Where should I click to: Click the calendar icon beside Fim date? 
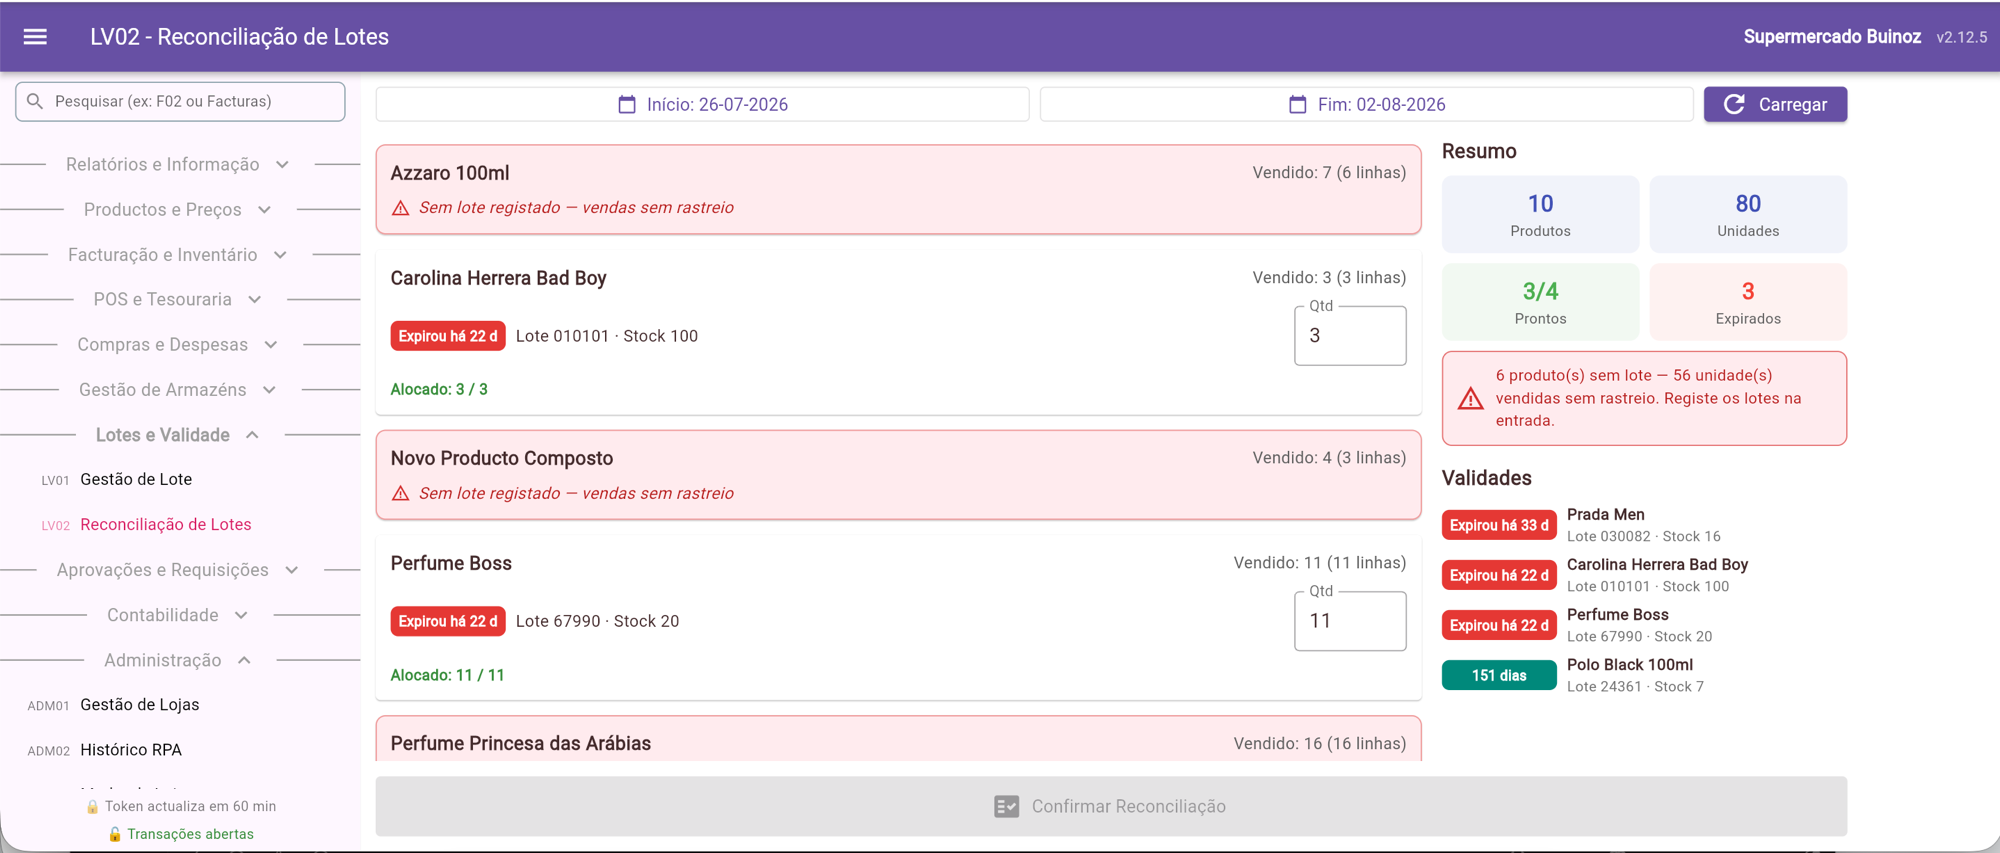(x=1298, y=104)
